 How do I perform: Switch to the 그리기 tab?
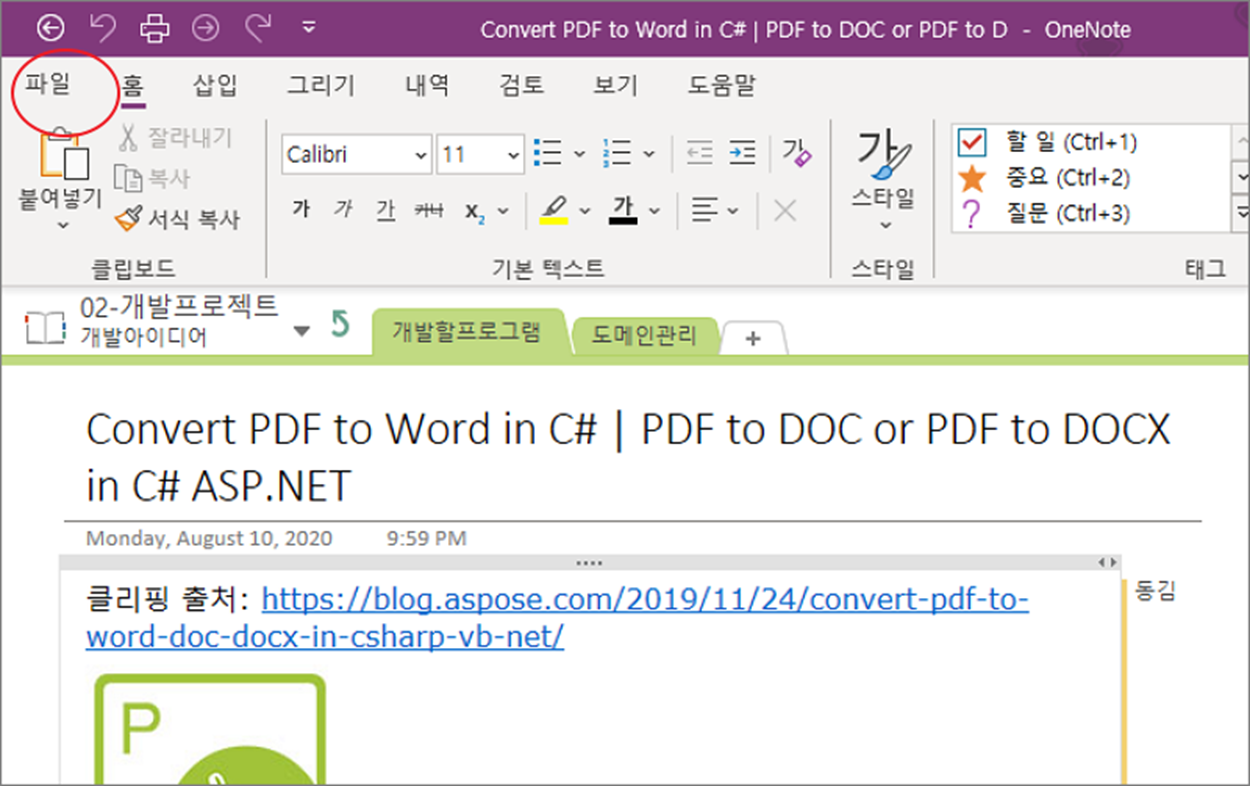321,85
